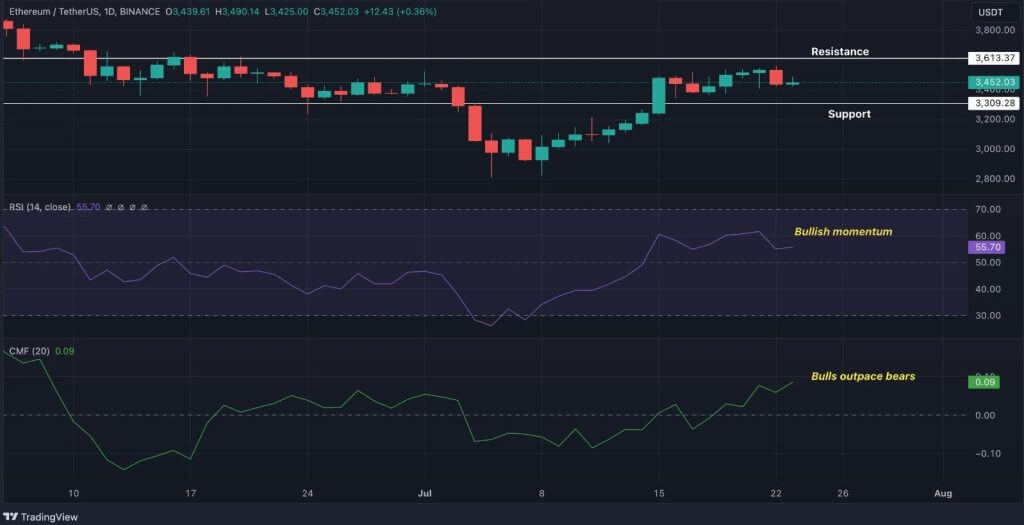The image size is (1024, 525).
Task: Select the Support text label
Action: pyautogui.click(x=849, y=114)
